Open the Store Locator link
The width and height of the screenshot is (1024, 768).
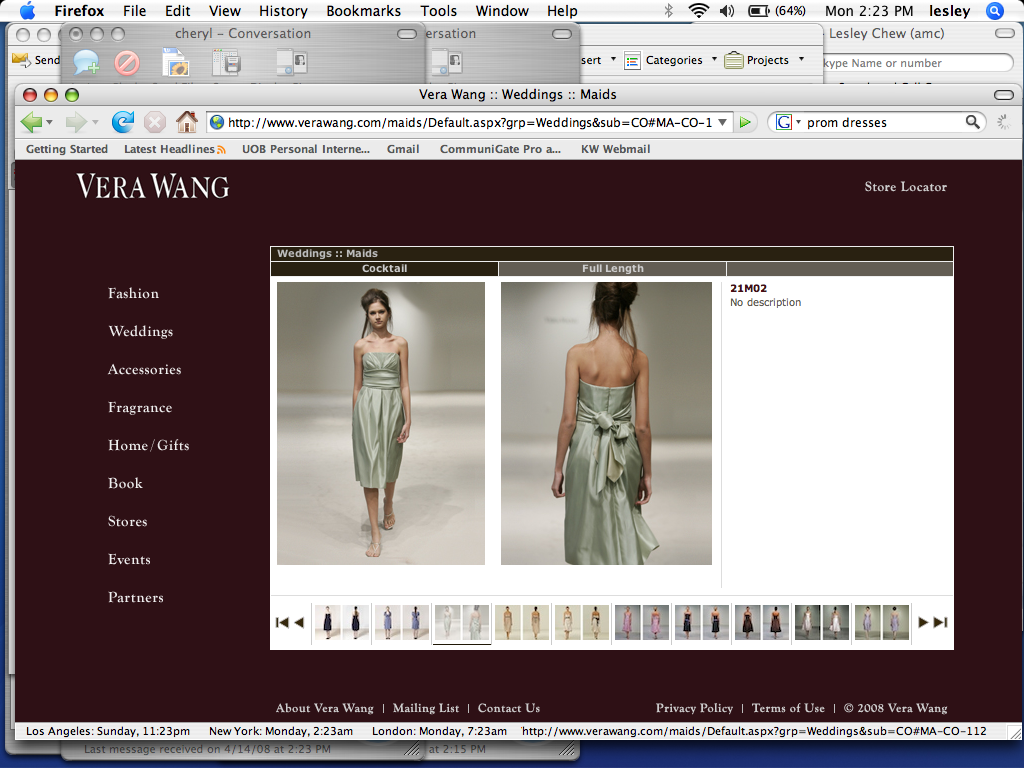click(905, 187)
